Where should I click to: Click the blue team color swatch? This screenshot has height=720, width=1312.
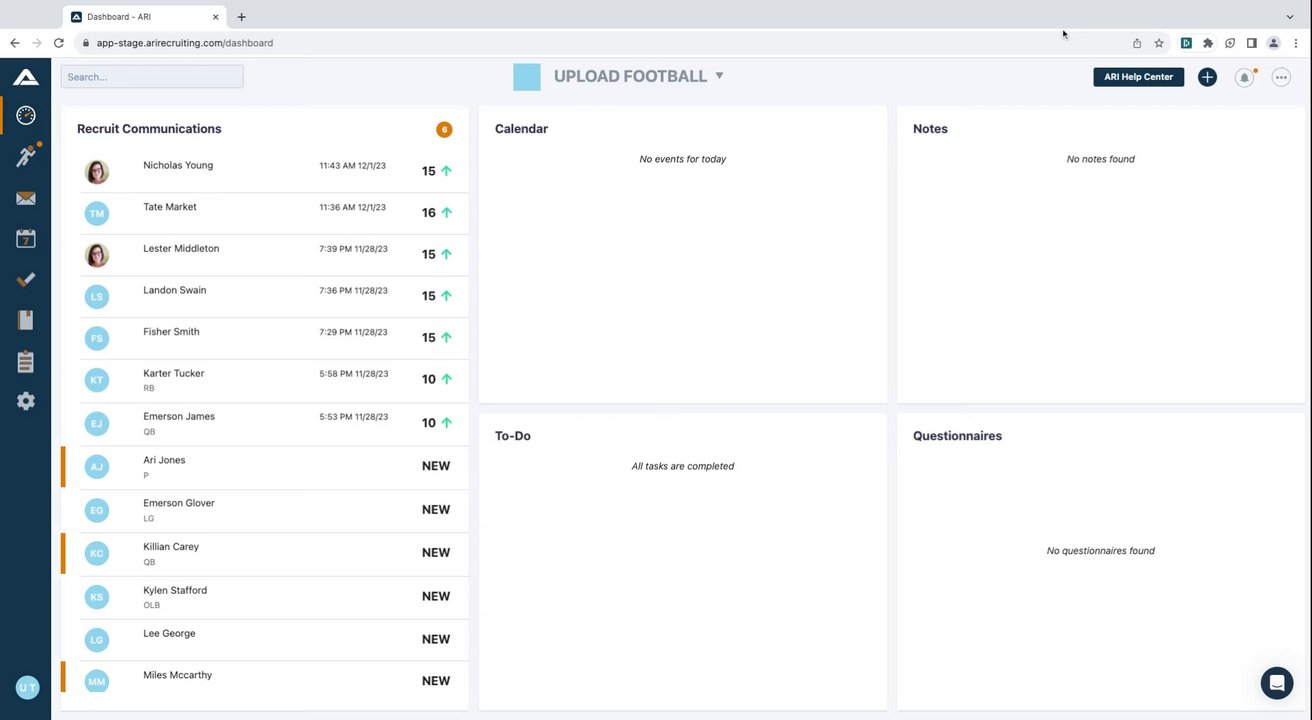click(x=527, y=77)
